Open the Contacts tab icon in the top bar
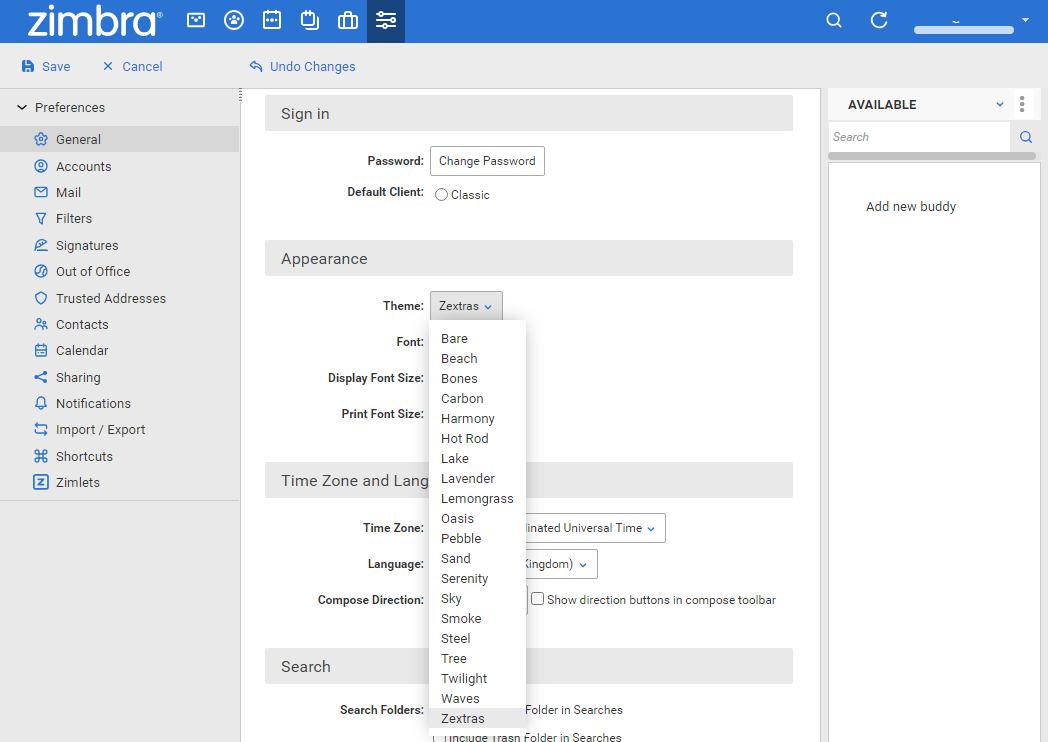1048x742 pixels. coord(234,21)
